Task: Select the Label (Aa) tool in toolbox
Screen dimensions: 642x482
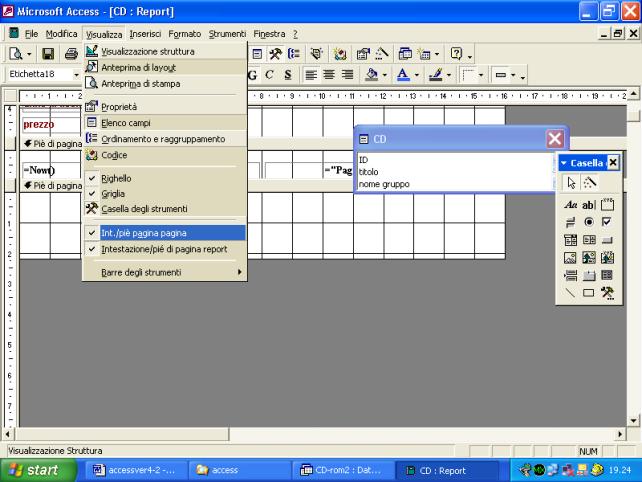Action: [x=570, y=204]
